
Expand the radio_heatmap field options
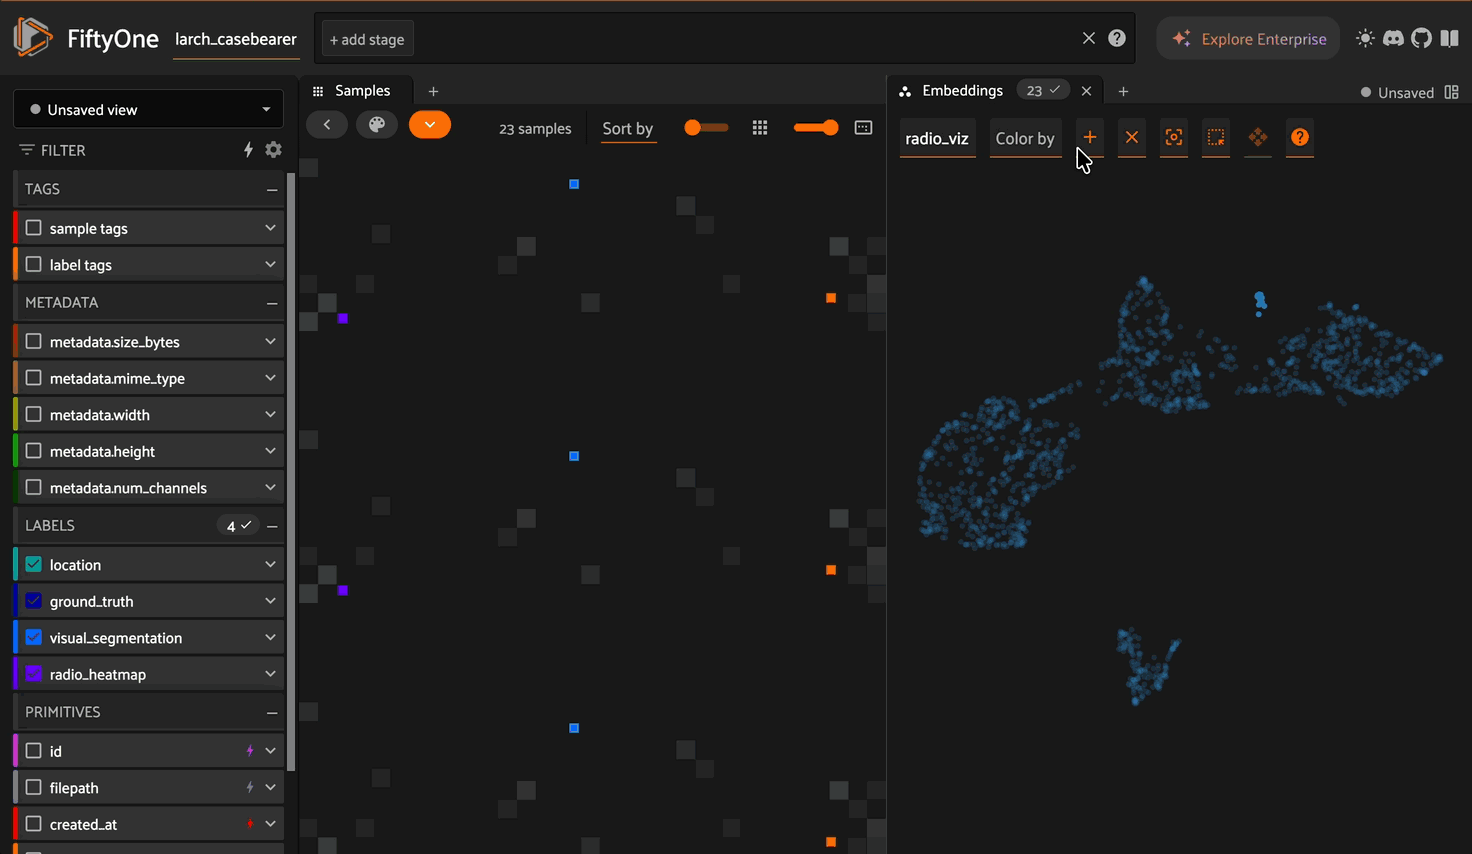(270, 674)
